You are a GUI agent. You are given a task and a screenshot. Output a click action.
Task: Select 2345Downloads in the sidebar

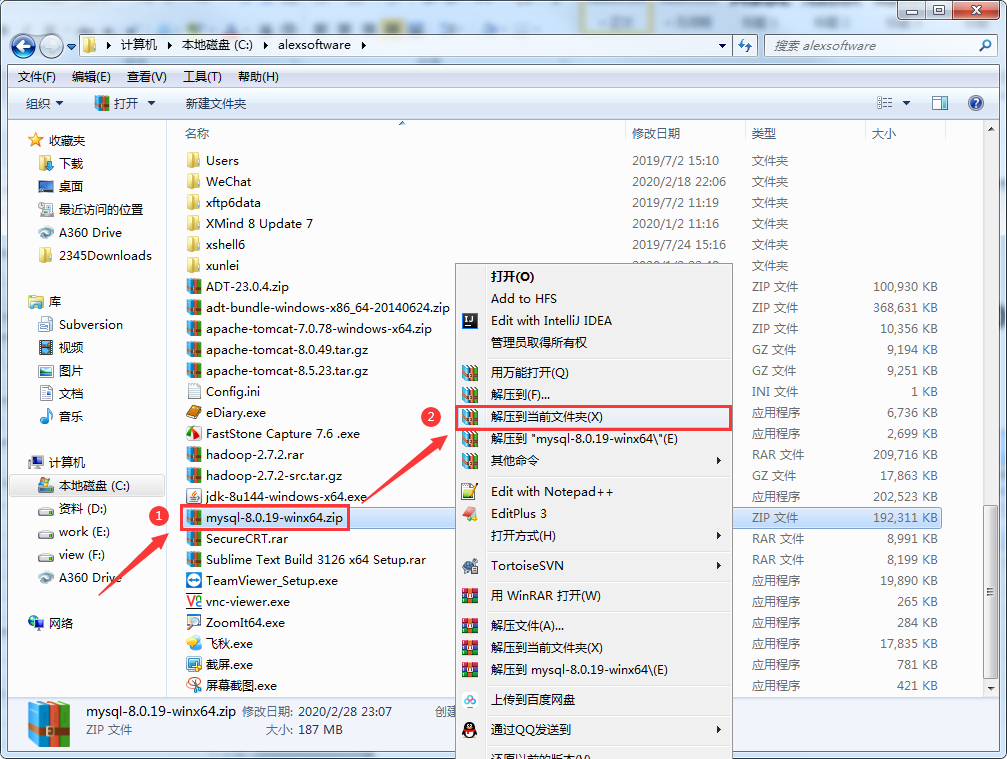pos(105,256)
